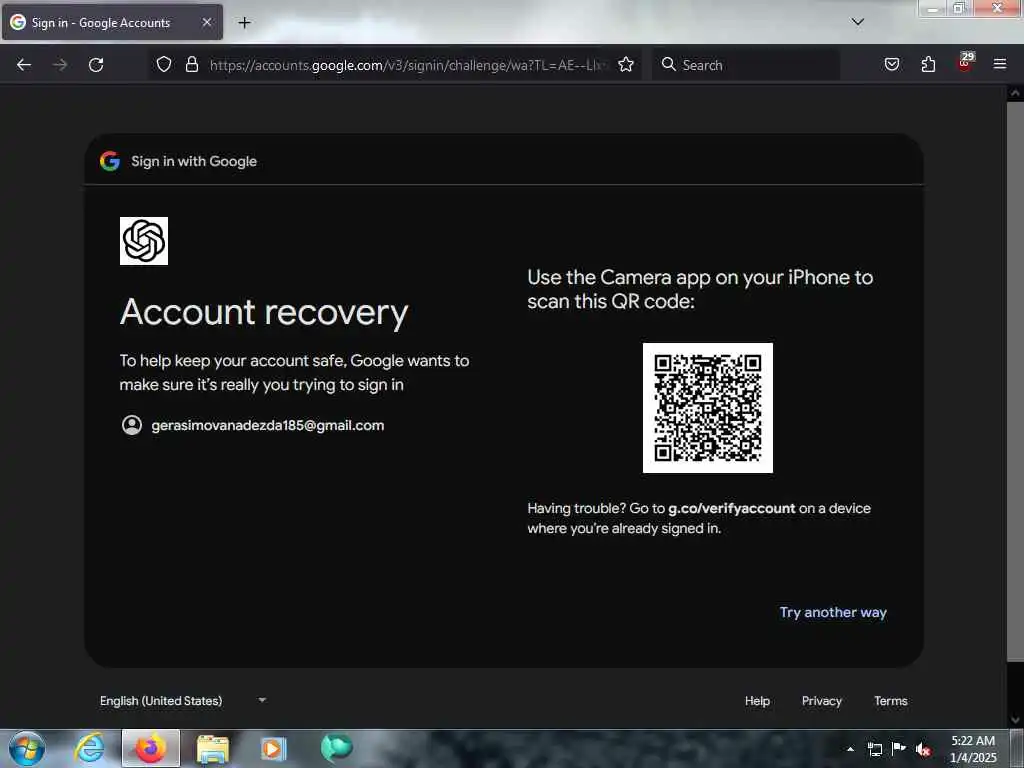Screen dimensions: 1024x768
Task: Open the Windows Start button
Action: coord(27,748)
